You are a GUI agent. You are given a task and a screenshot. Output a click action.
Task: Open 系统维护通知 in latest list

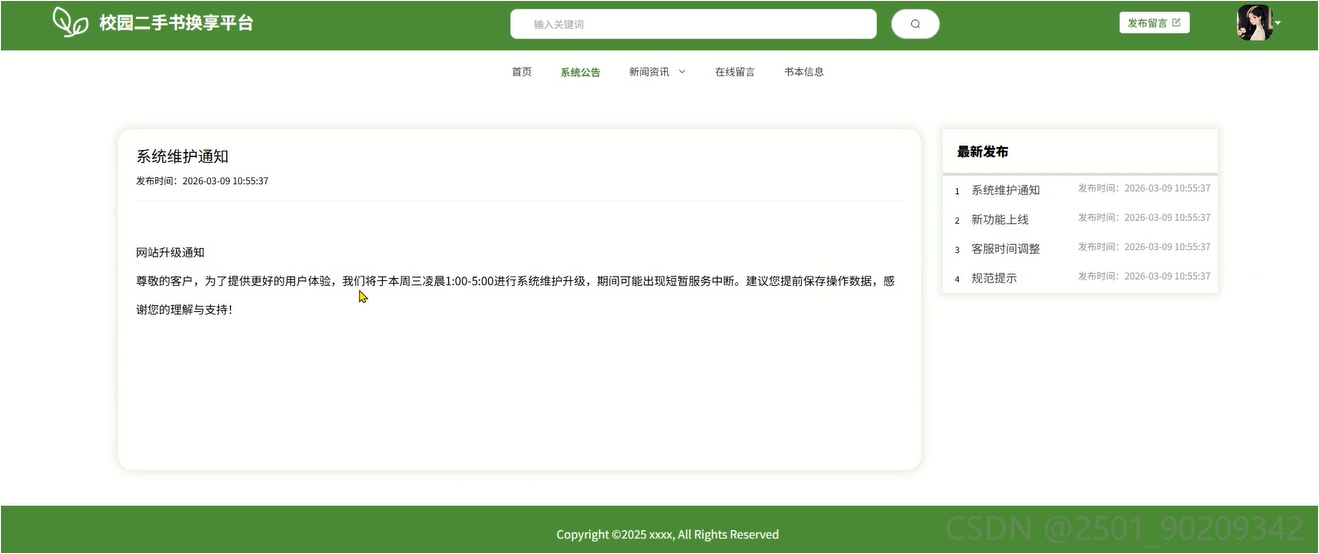click(1006, 190)
